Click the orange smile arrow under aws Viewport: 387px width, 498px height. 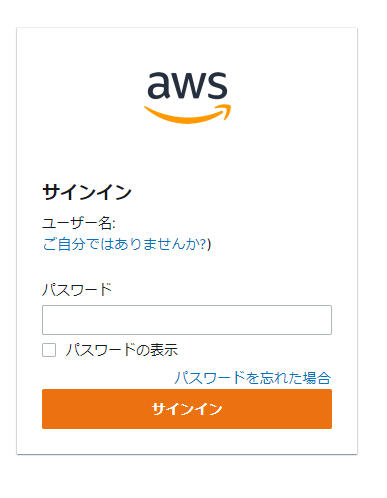click(187, 114)
